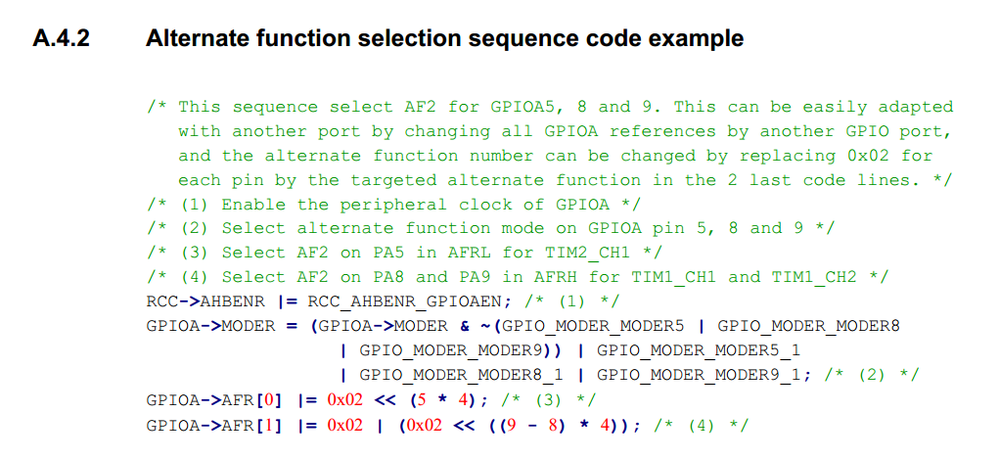999x464 pixels.
Task: Click the expression (9 - 8) in code
Action: (x=535, y=424)
